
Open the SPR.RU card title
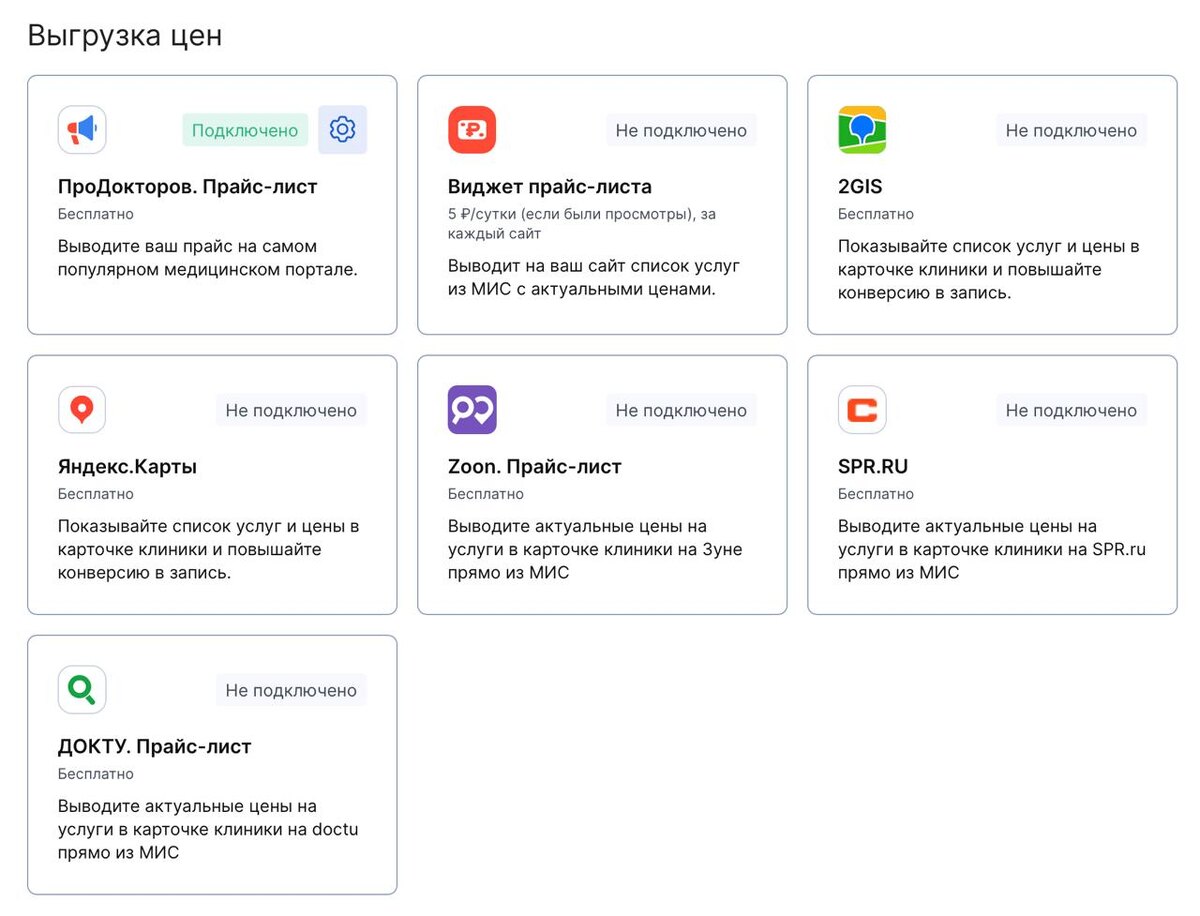coord(873,467)
